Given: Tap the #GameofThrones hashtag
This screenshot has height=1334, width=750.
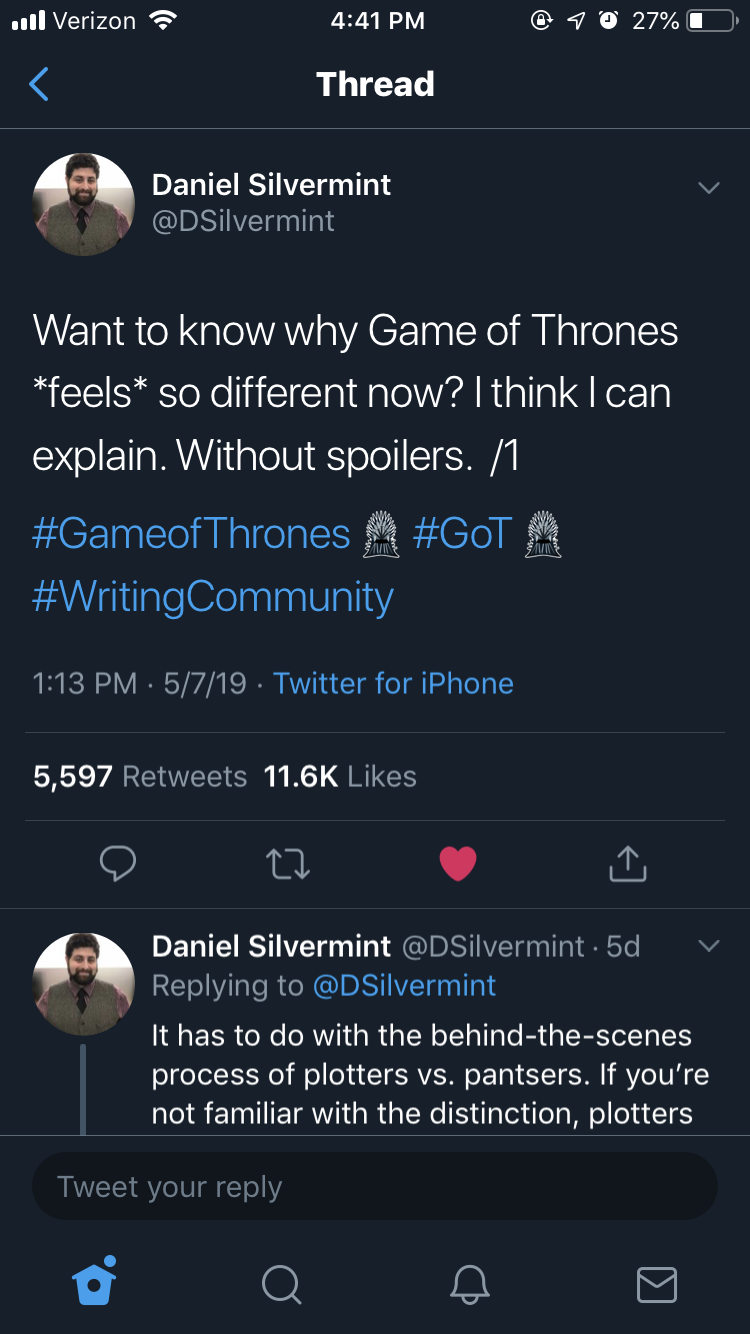Looking at the screenshot, I should click(x=191, y=534).
